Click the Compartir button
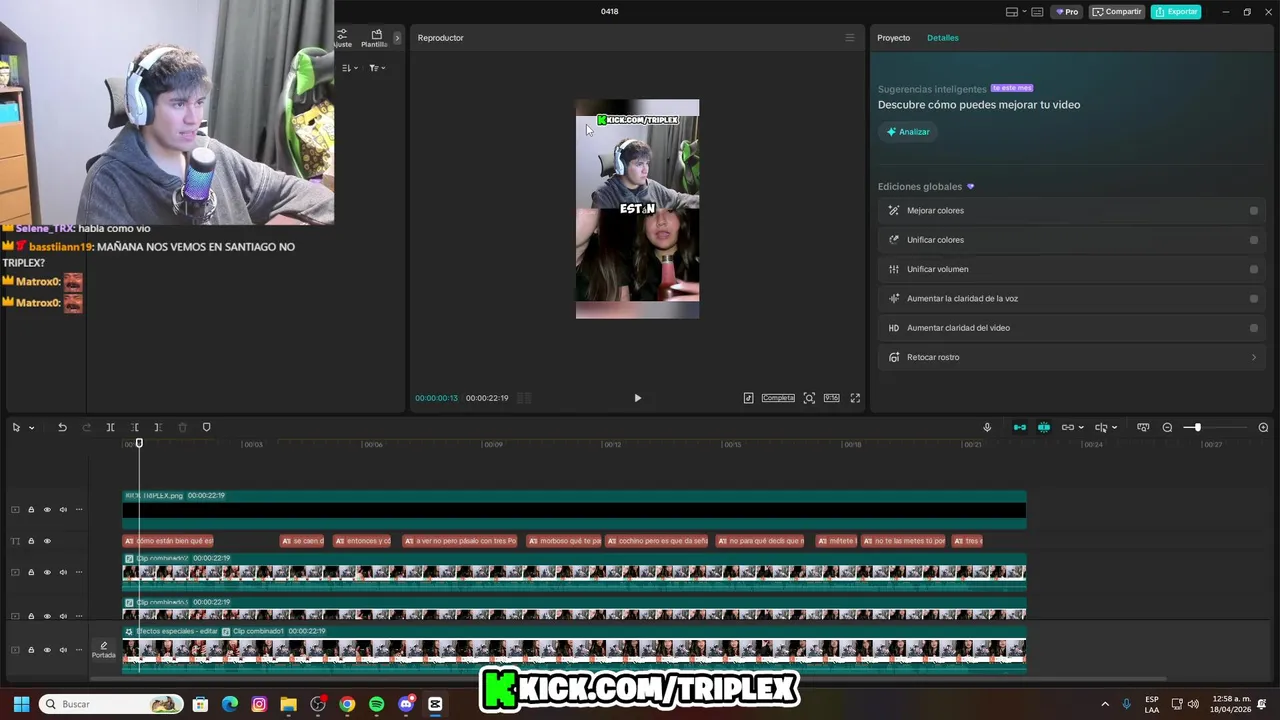Viewport: 1280px width, 720px height. coord(1117,12)
